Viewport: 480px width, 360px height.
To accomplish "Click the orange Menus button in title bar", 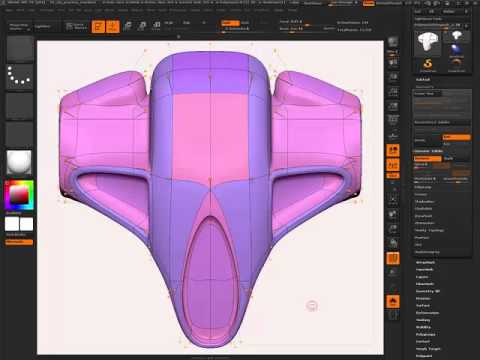I will [368, 3].
